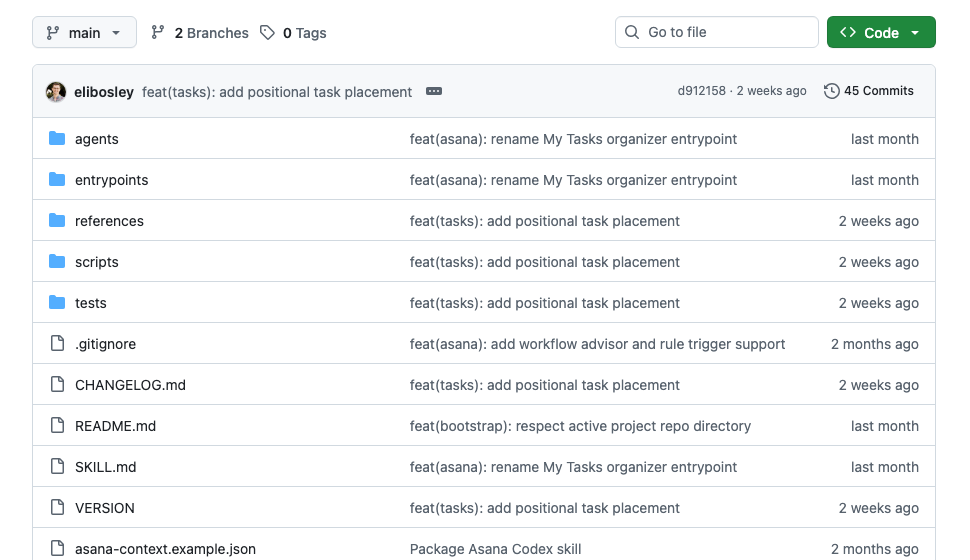Click the SKILL.md file icon

57,466
